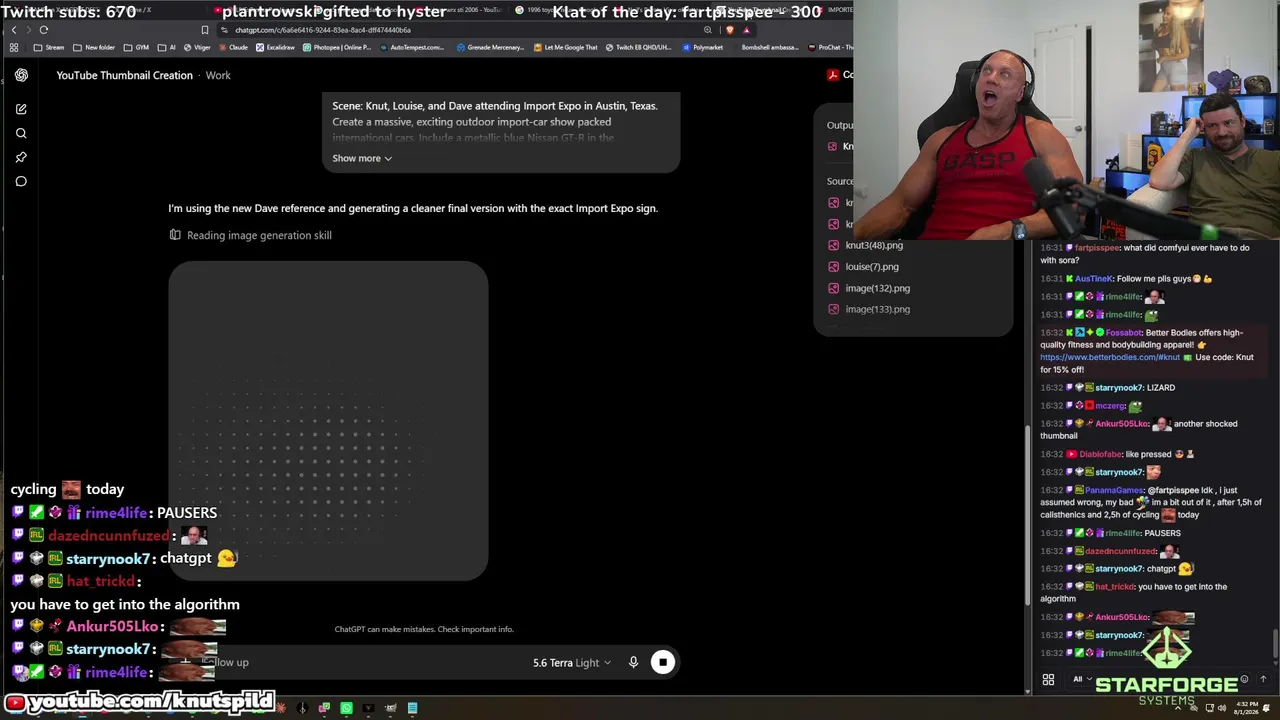Screen dimensions: 1280x720
Task: Open the Grenade Mercenary bookmark
Action: coord(489,47)
